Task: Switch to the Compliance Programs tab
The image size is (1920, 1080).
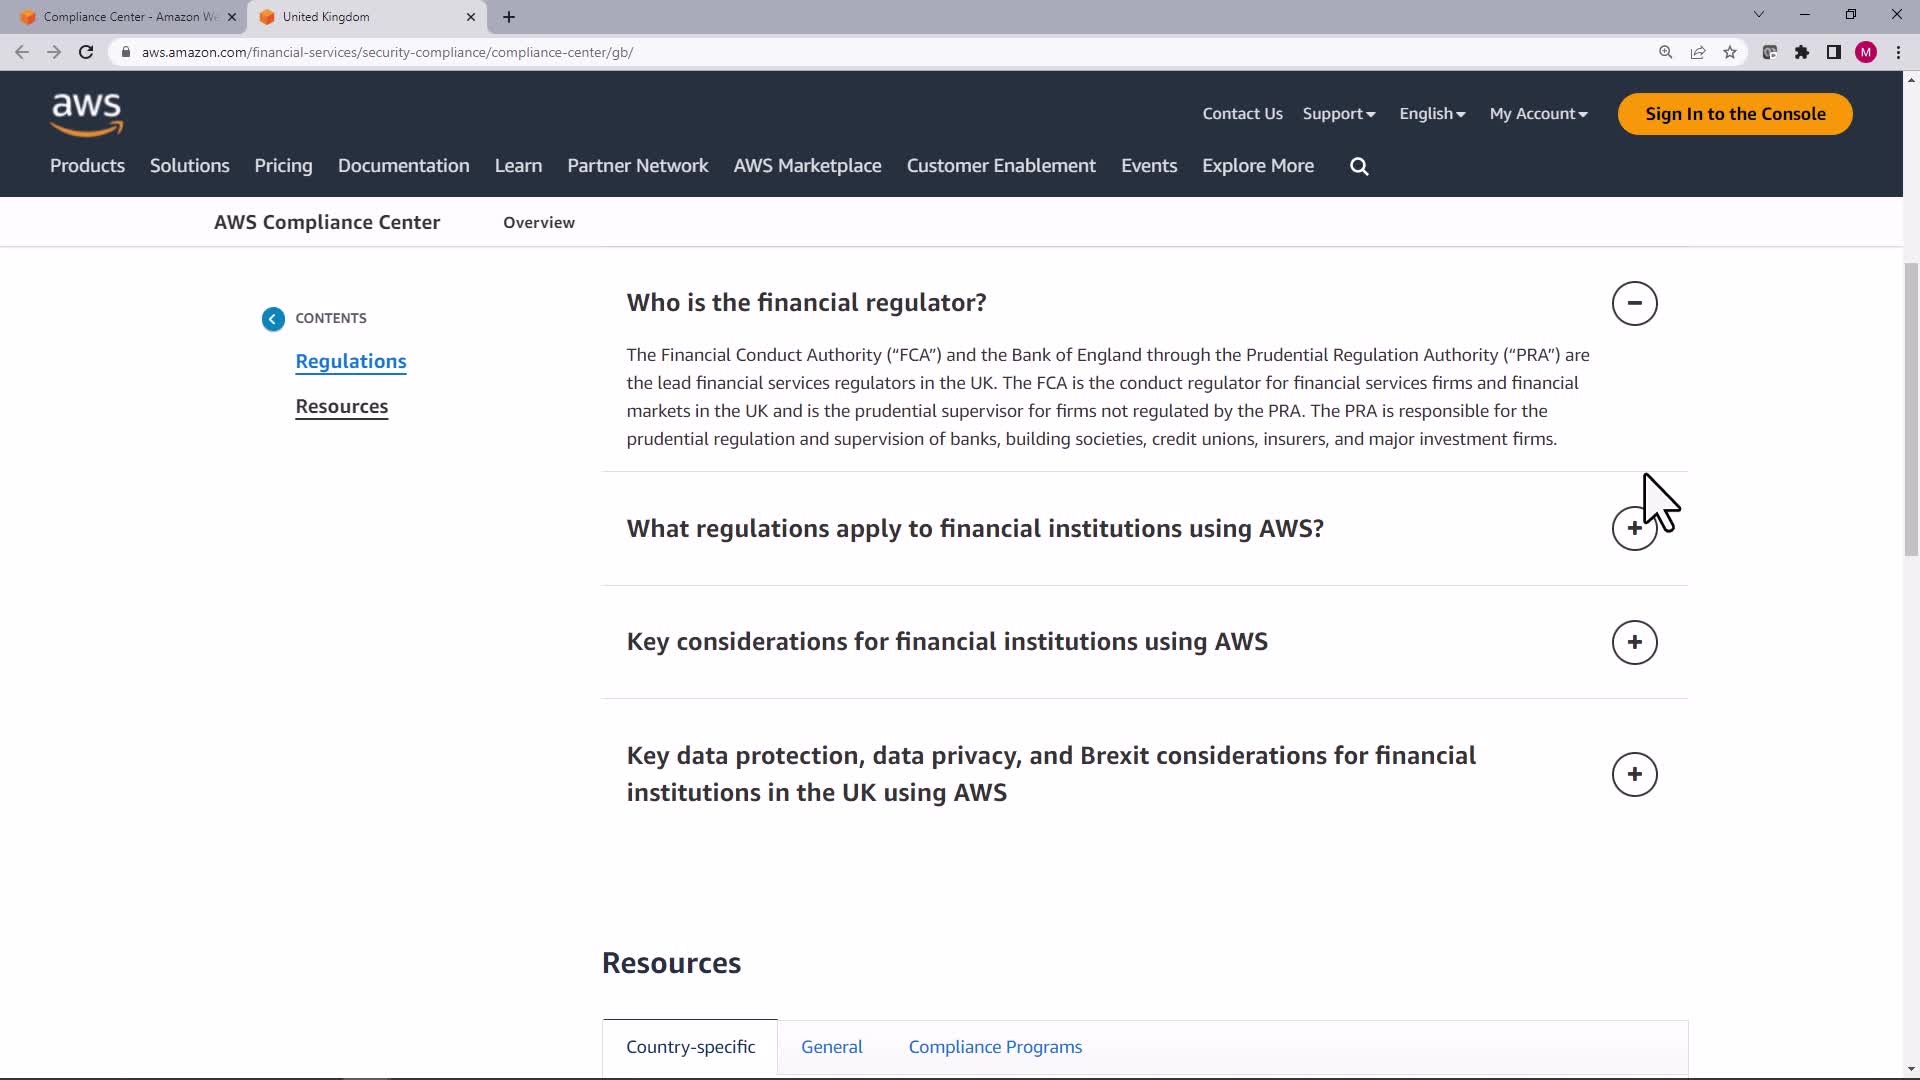Action: tap(995, 1047)
